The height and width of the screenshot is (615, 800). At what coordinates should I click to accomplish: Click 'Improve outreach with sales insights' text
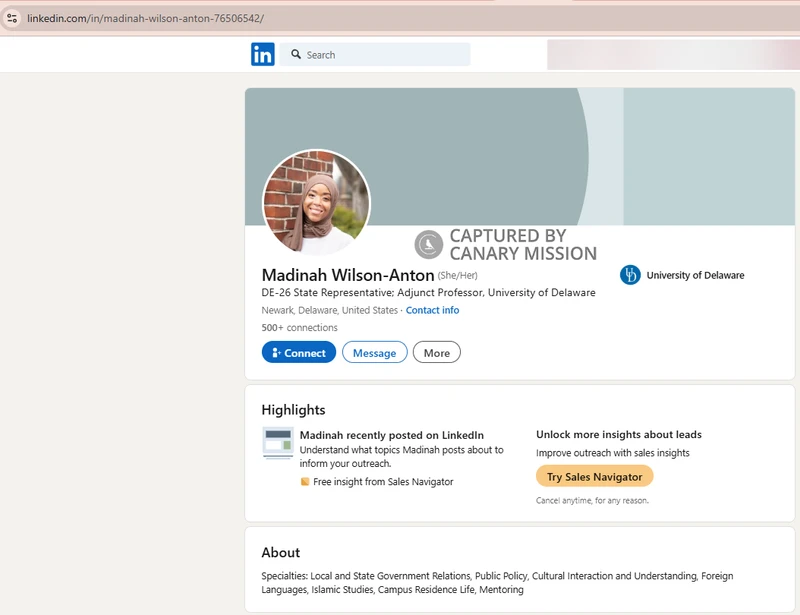[613, 453]
